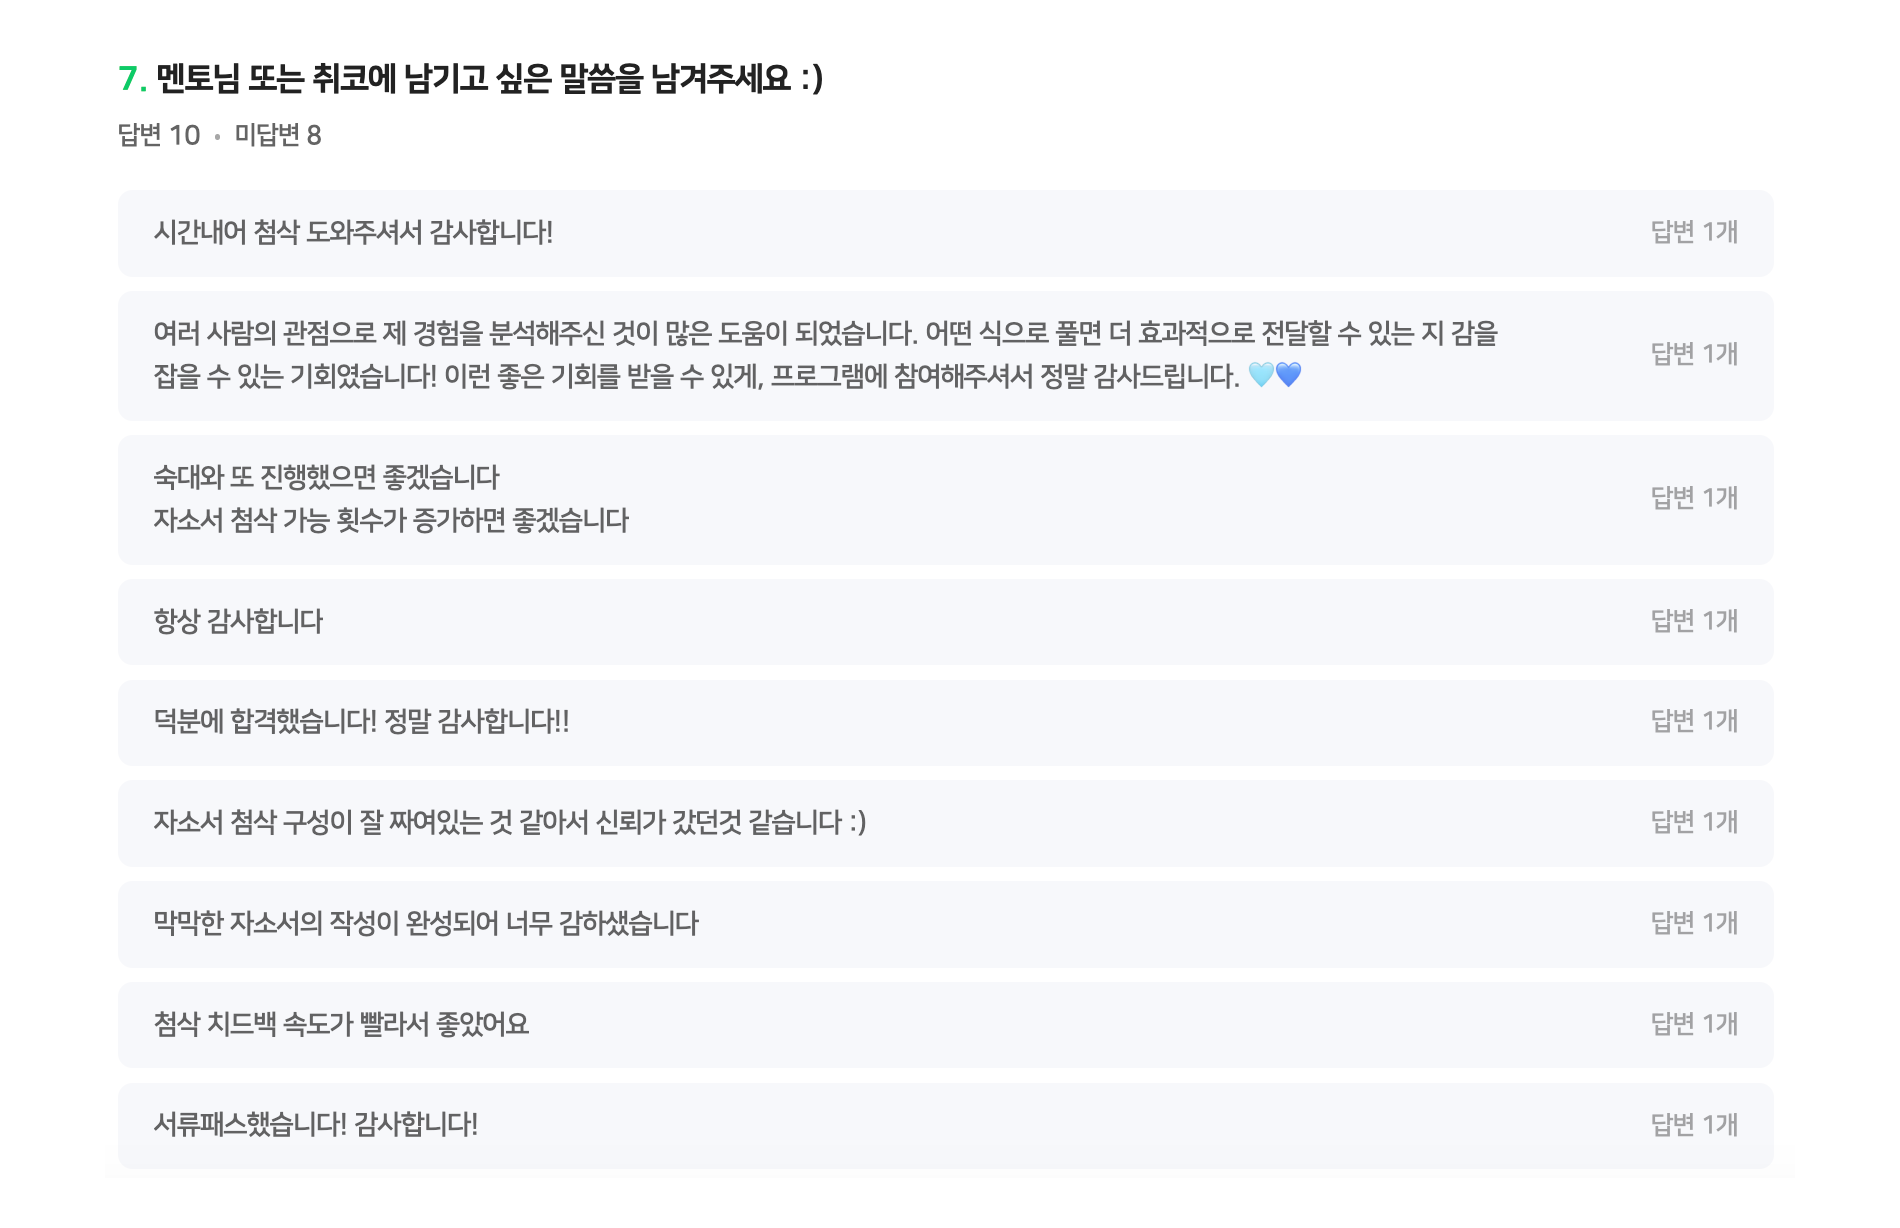The height and width of the screenshot is (1228, 1900).
Task: Open replies on the long second feedback card
Action: click(x=1697, y=355)
